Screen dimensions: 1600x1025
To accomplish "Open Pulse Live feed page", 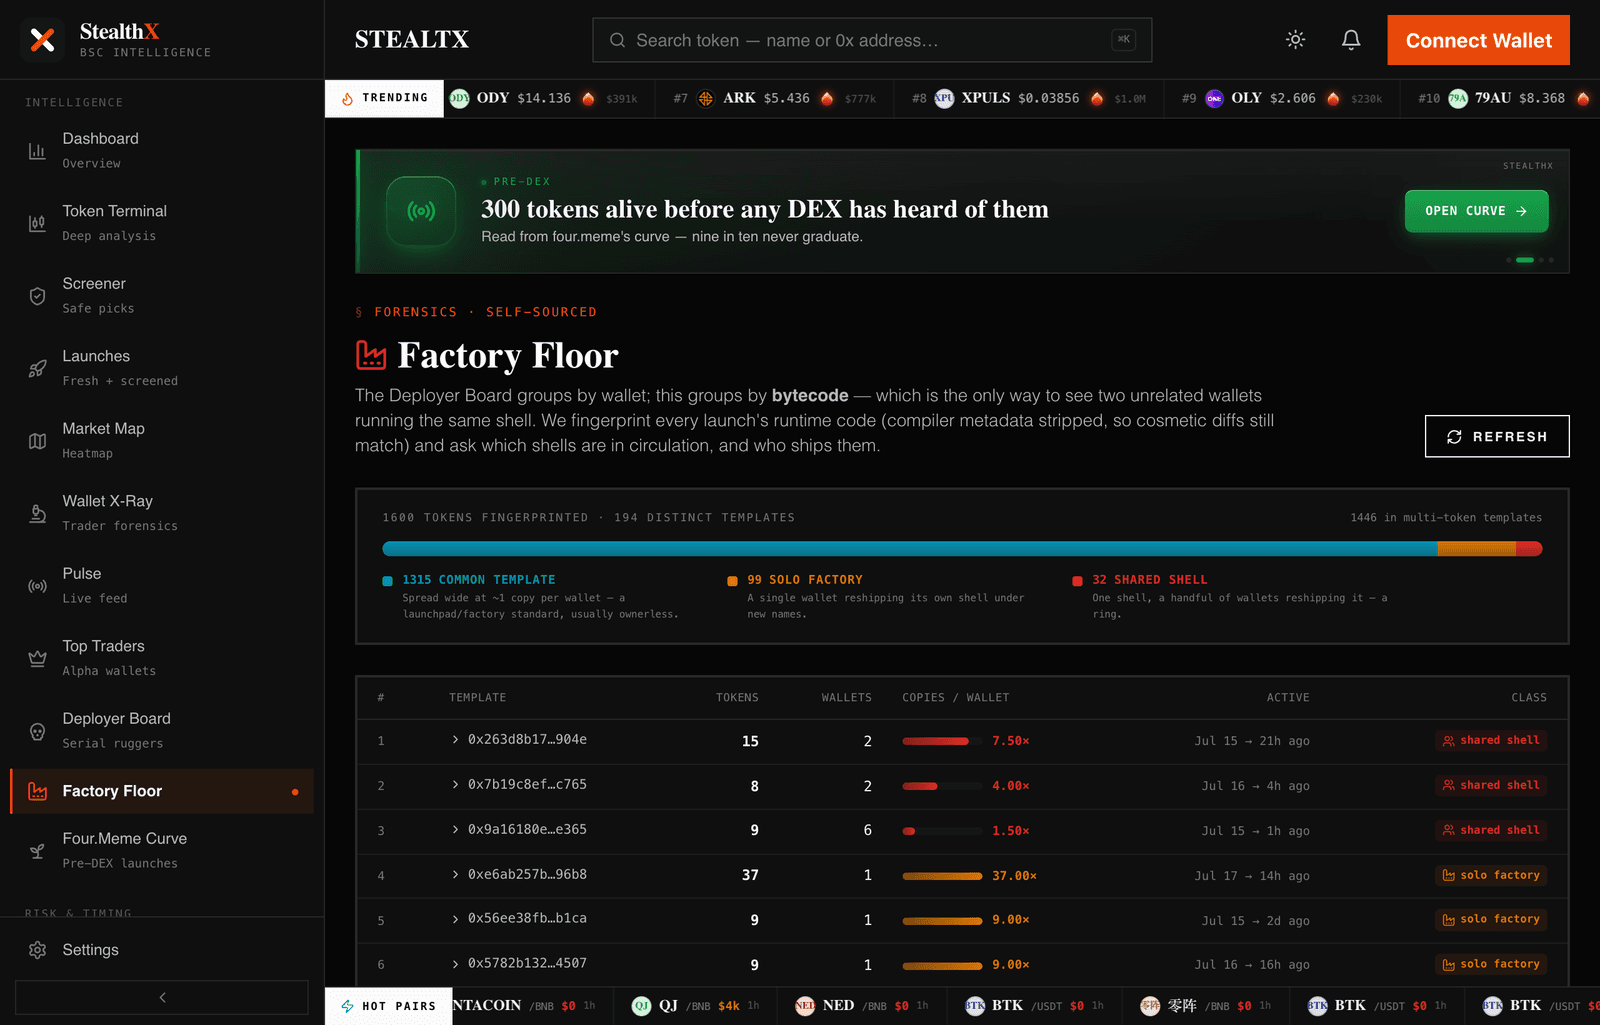I will pyautogui.click(x=162, y=586).
